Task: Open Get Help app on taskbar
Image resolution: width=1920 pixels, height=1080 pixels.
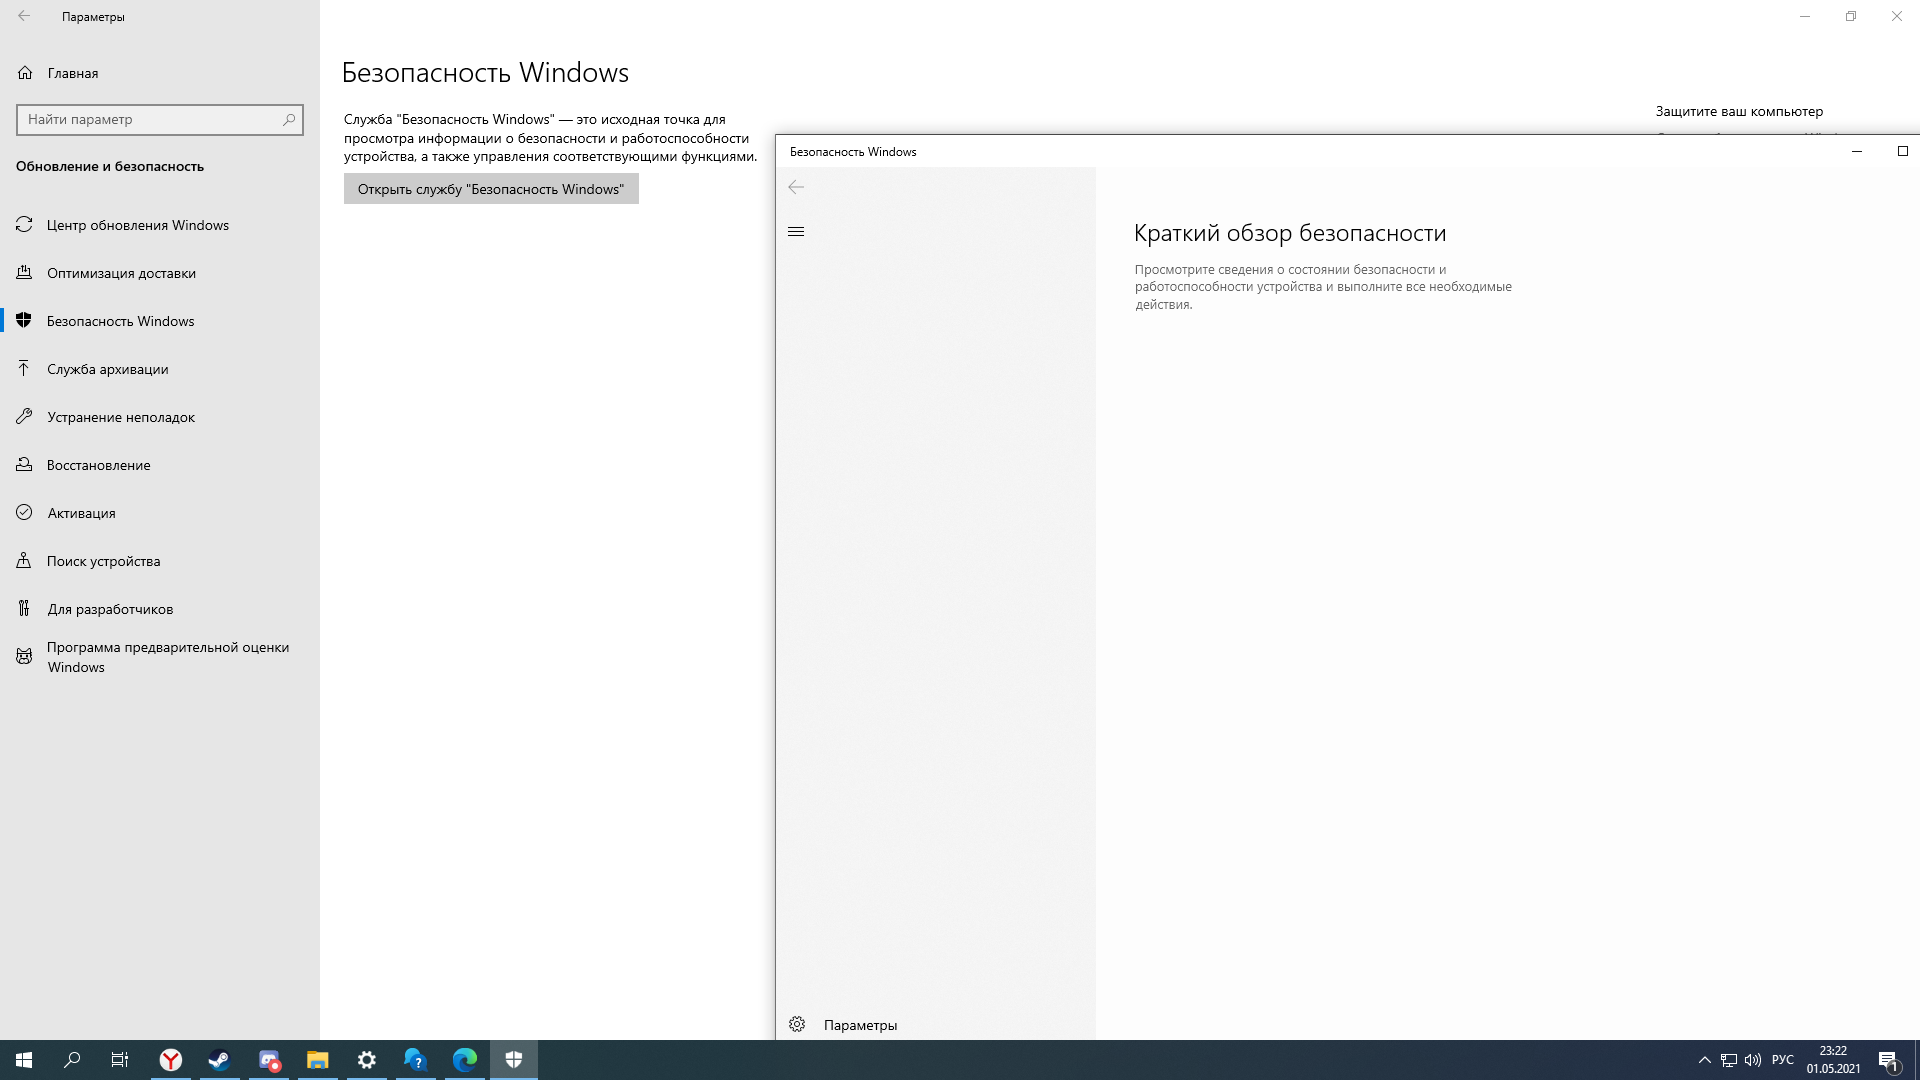Action: point(416,1060)
